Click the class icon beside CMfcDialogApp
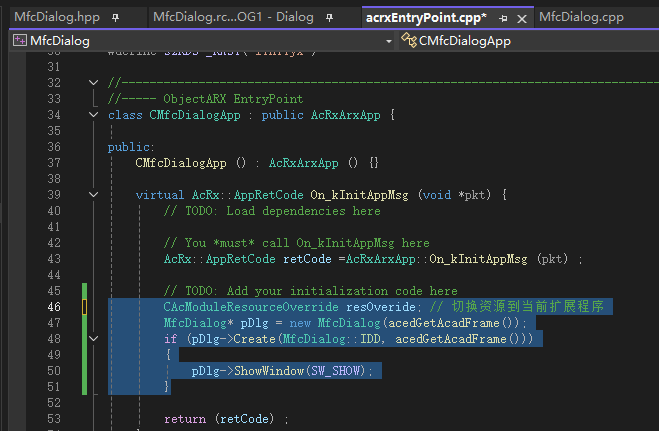 click(x=409, y=41)
